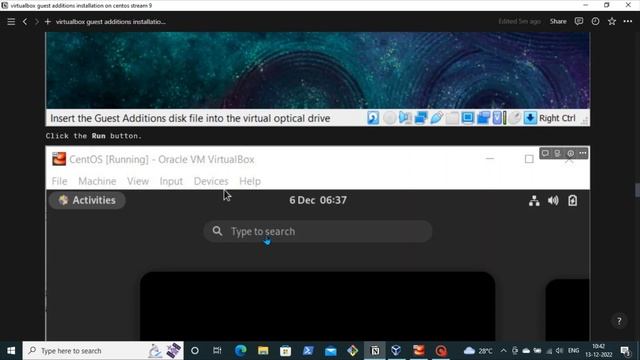Viewport: 640px width, 360px height.
Task: Go forward to the next Notion page
Action: pos(36,22)
